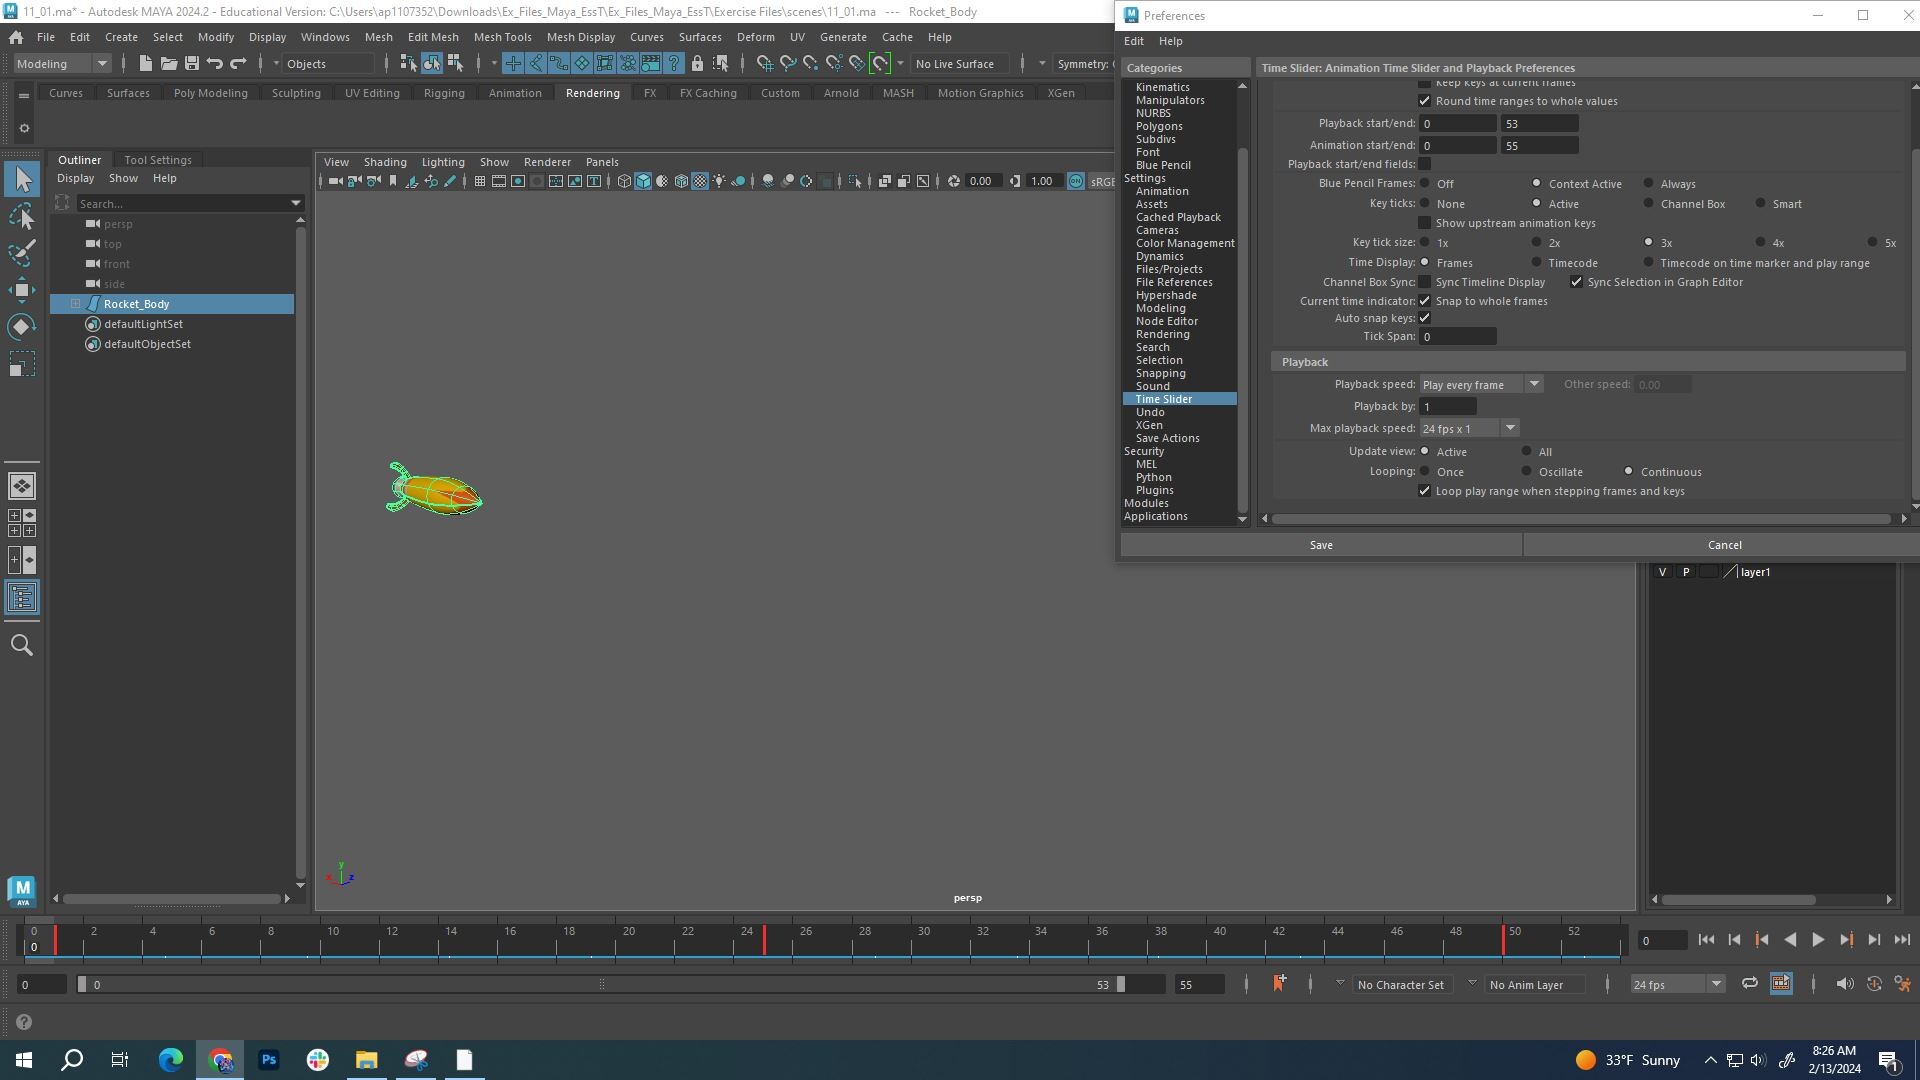This screenshot has height=1080, width=1920.
Task: Open the 24 fps framerate dropdown
Action: click(x=1716, y=984)
